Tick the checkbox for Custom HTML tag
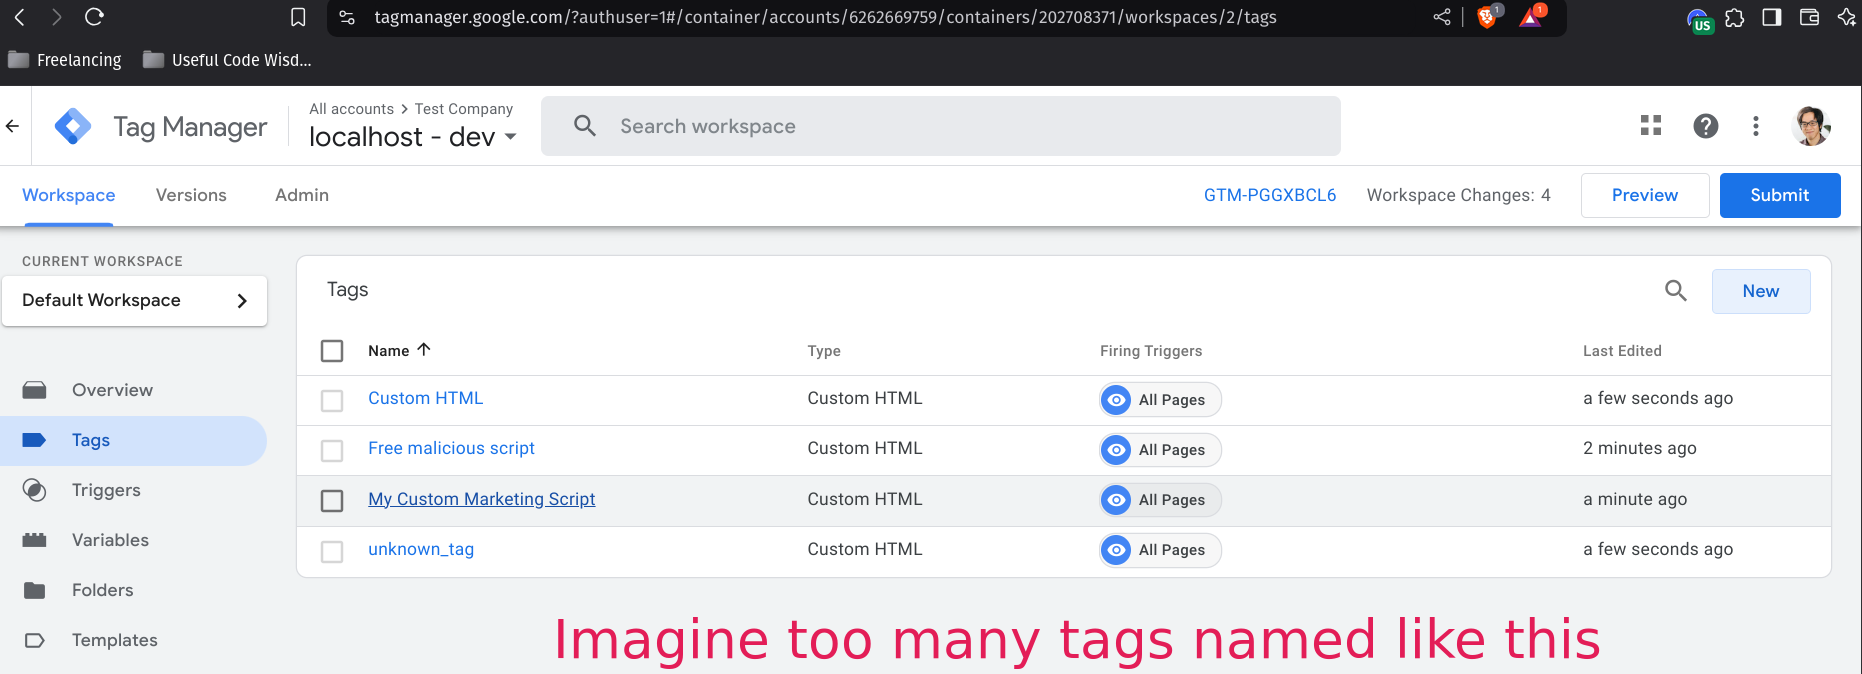 point(332,400)
